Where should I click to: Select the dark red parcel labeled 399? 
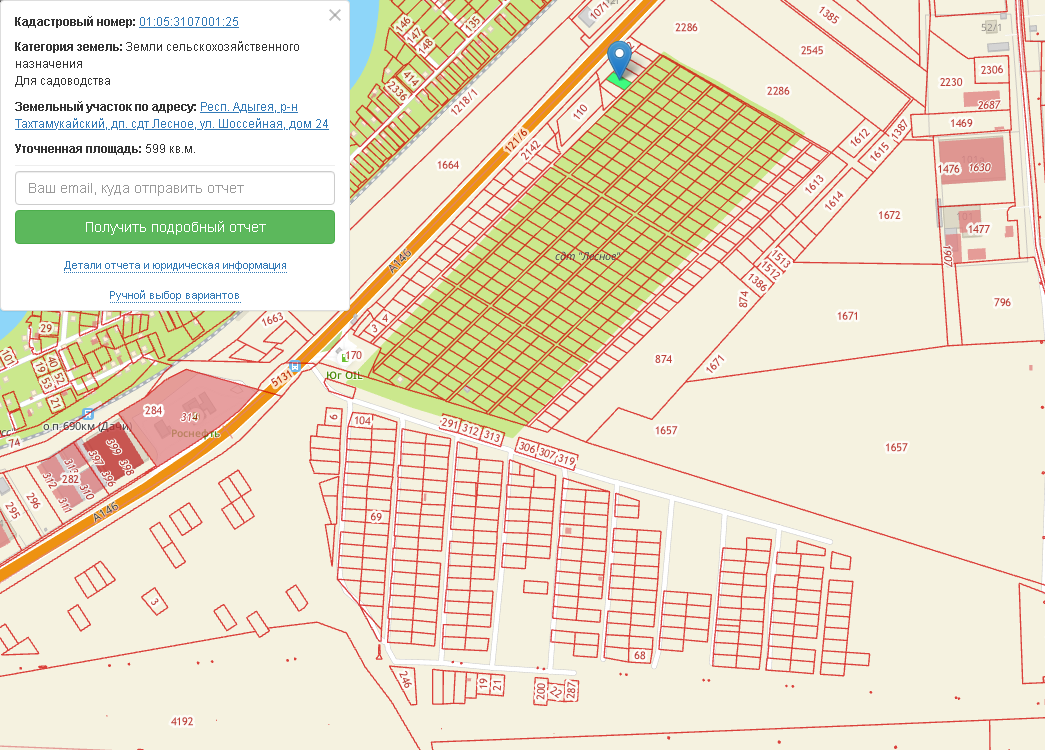coord(113,447)
